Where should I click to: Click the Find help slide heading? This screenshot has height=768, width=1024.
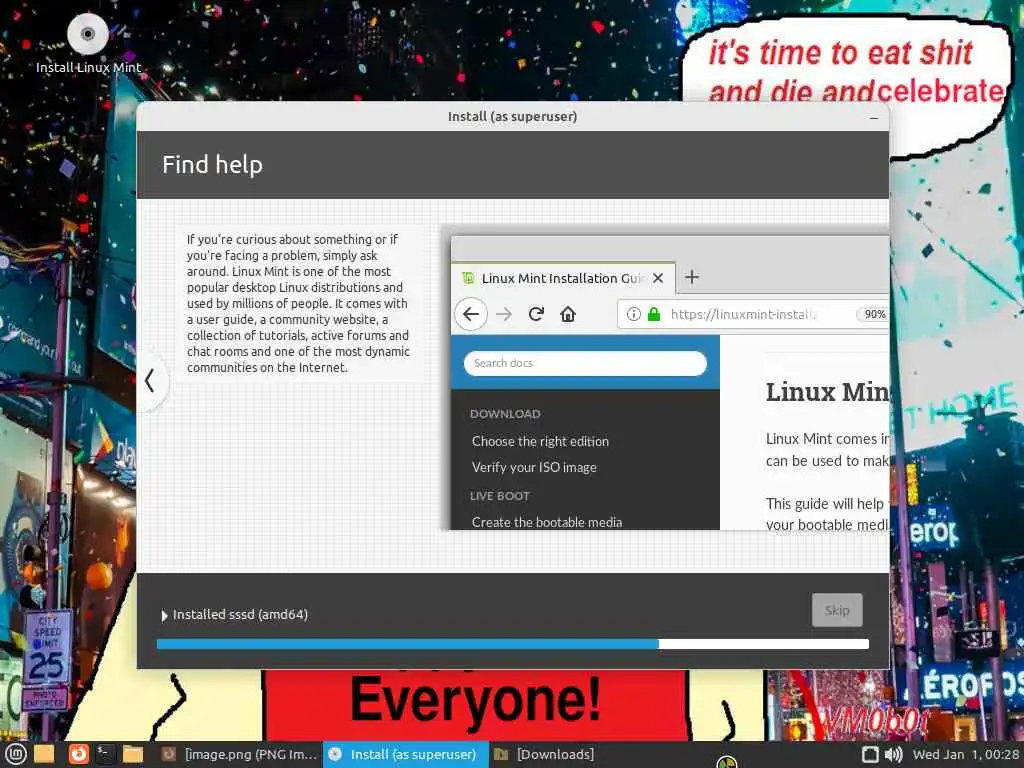[x=212, y=165]
